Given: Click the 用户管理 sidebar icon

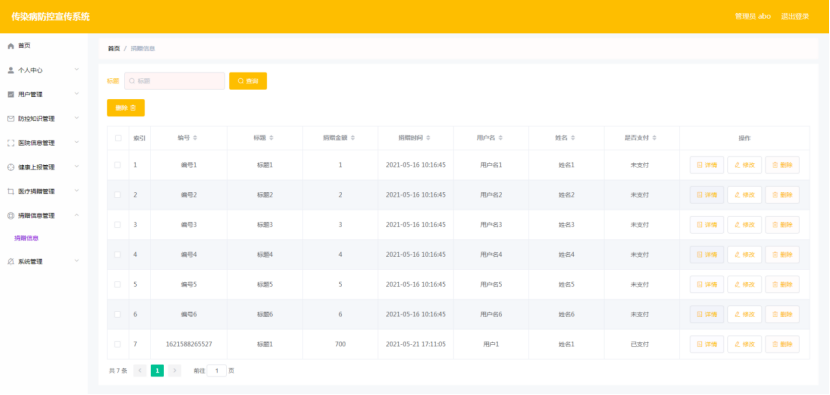Looking at the screenshot, I should pyautogui.click(x=11, y=94).
